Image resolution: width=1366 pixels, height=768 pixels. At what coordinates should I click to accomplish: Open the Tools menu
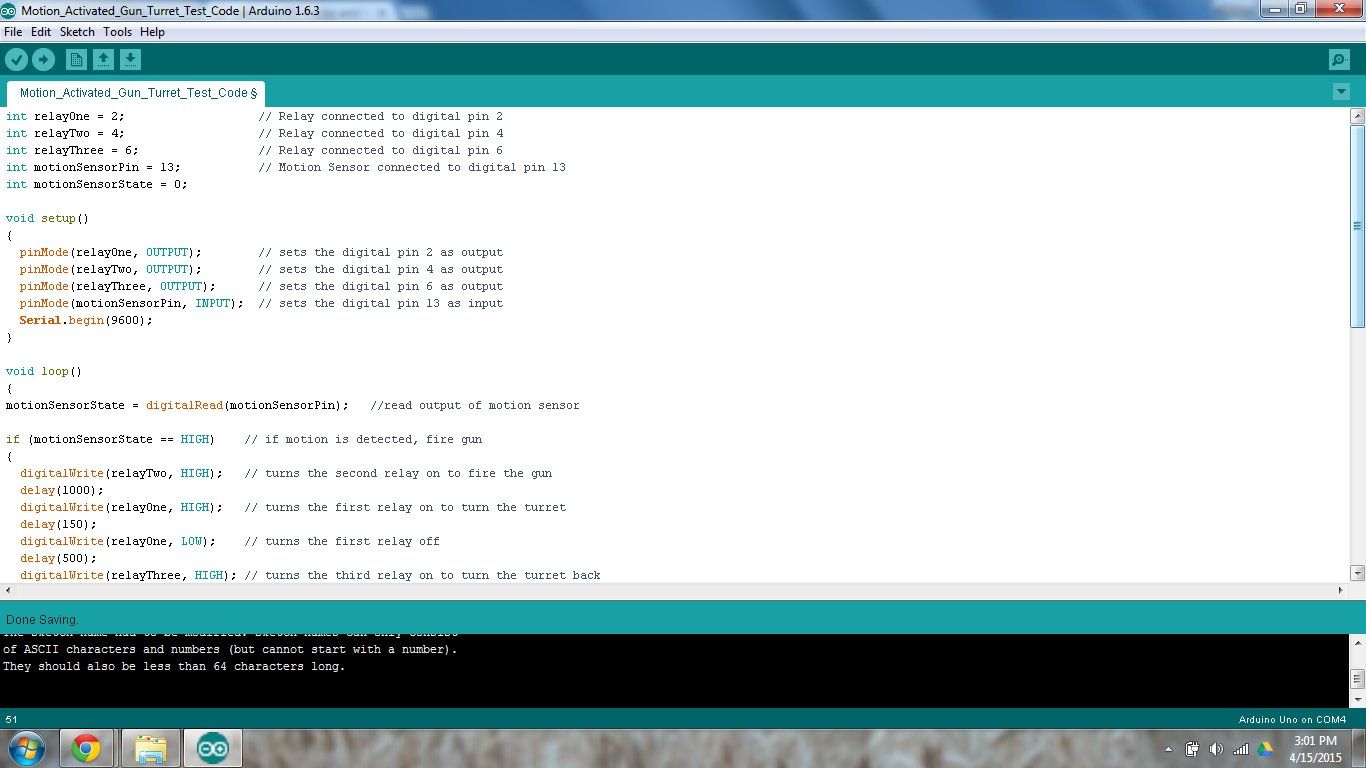point(117,32)
